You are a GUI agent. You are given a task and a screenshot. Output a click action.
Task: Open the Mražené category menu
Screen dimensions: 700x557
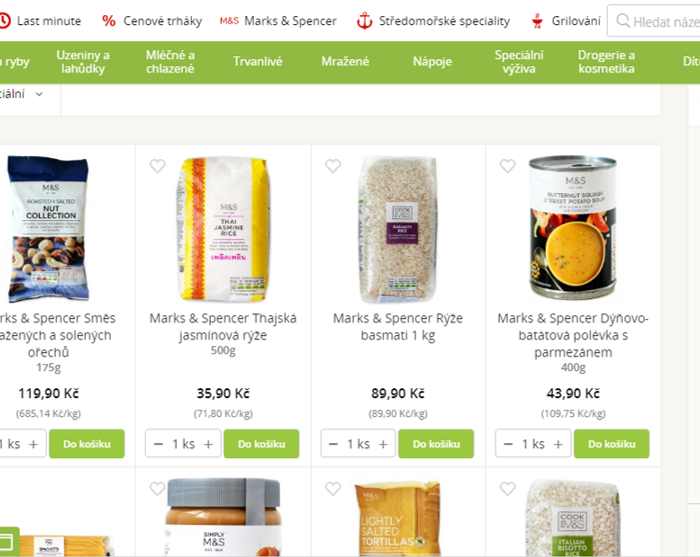click(x=345, y=62)
